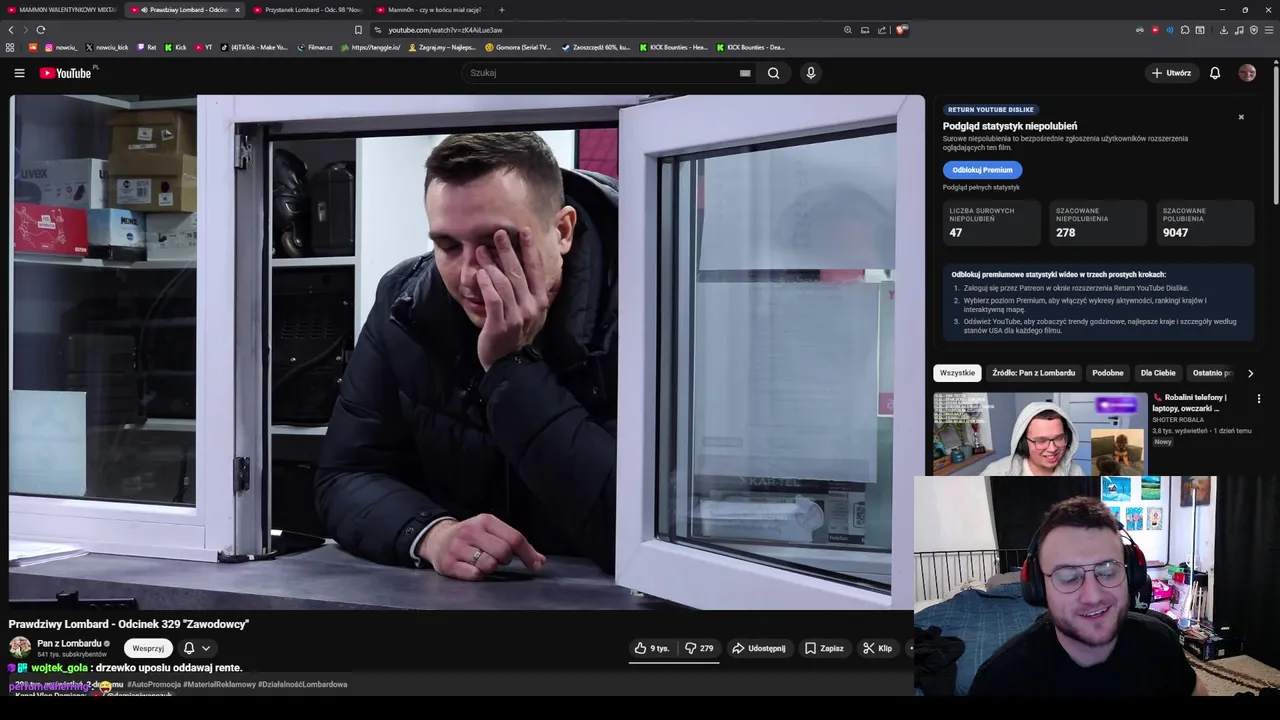Reload the current page

pyautogui.click(x=40, y=30)
